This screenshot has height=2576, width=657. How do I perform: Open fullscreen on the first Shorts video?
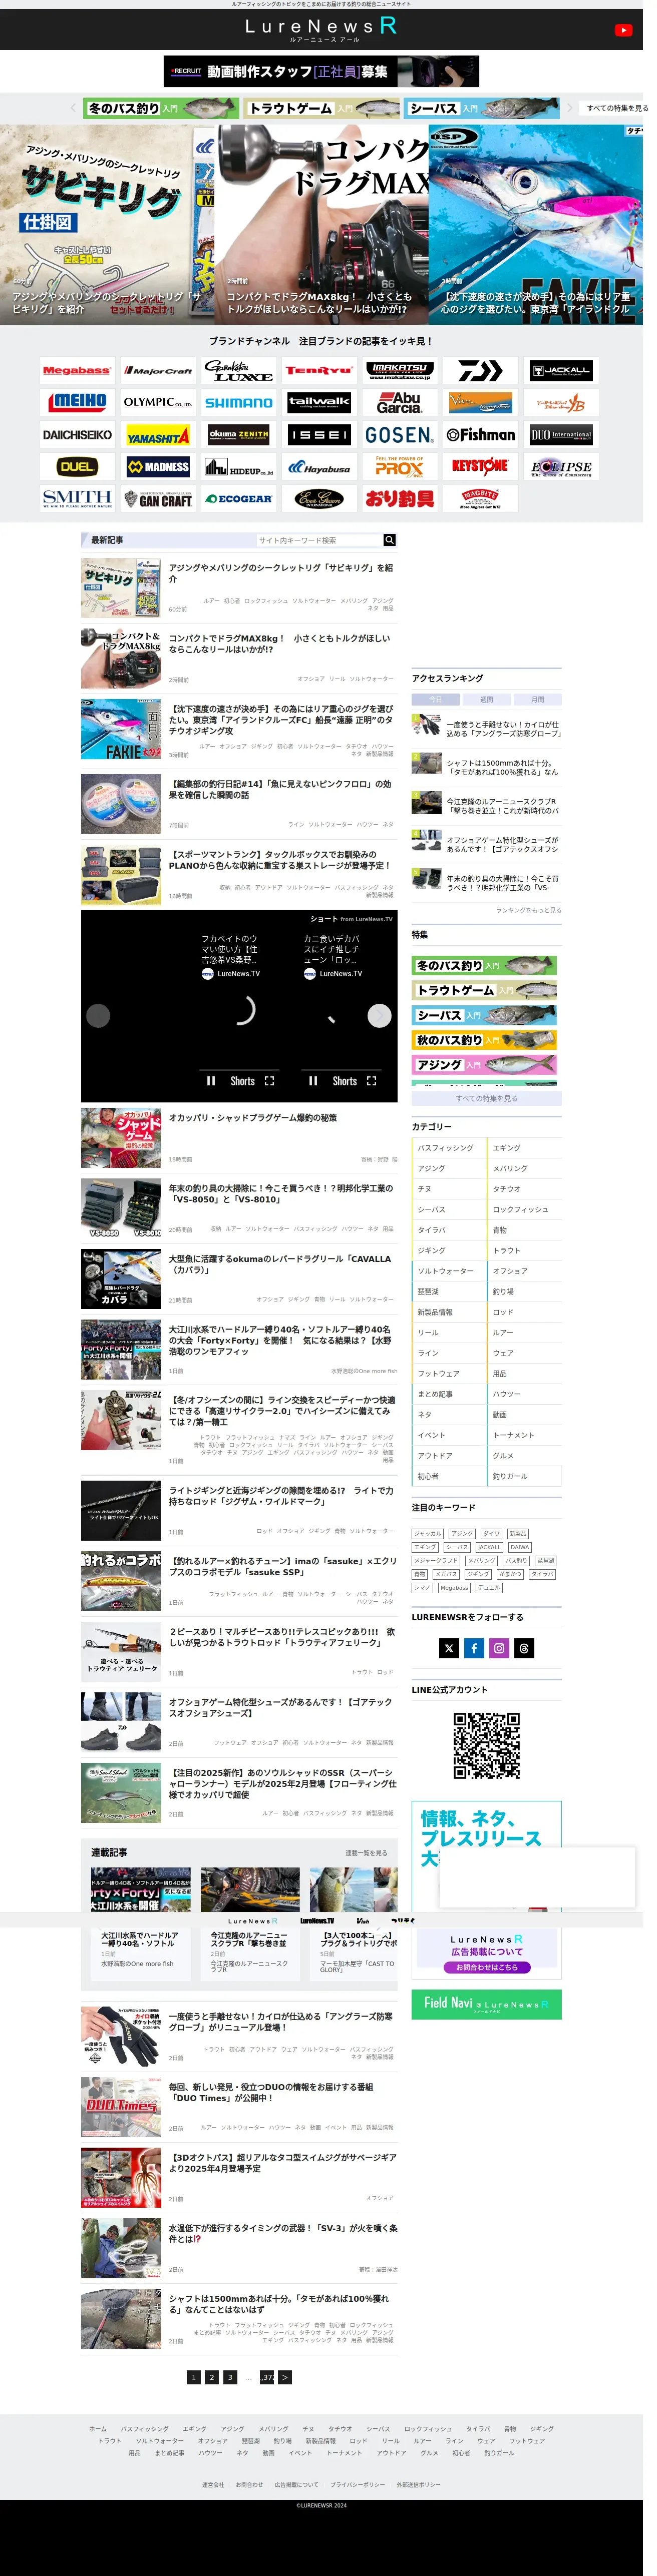tap(269, 1081)
